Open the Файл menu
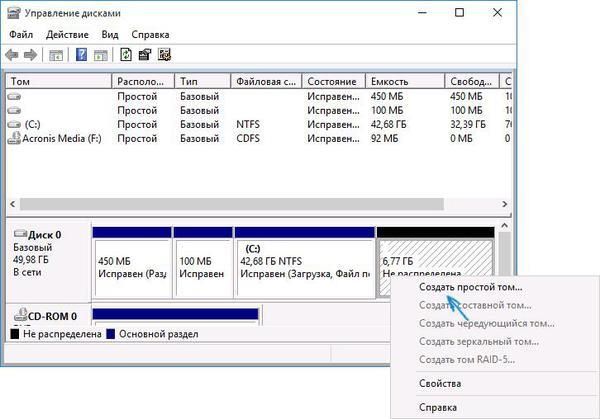 click(x=21, y=35)
